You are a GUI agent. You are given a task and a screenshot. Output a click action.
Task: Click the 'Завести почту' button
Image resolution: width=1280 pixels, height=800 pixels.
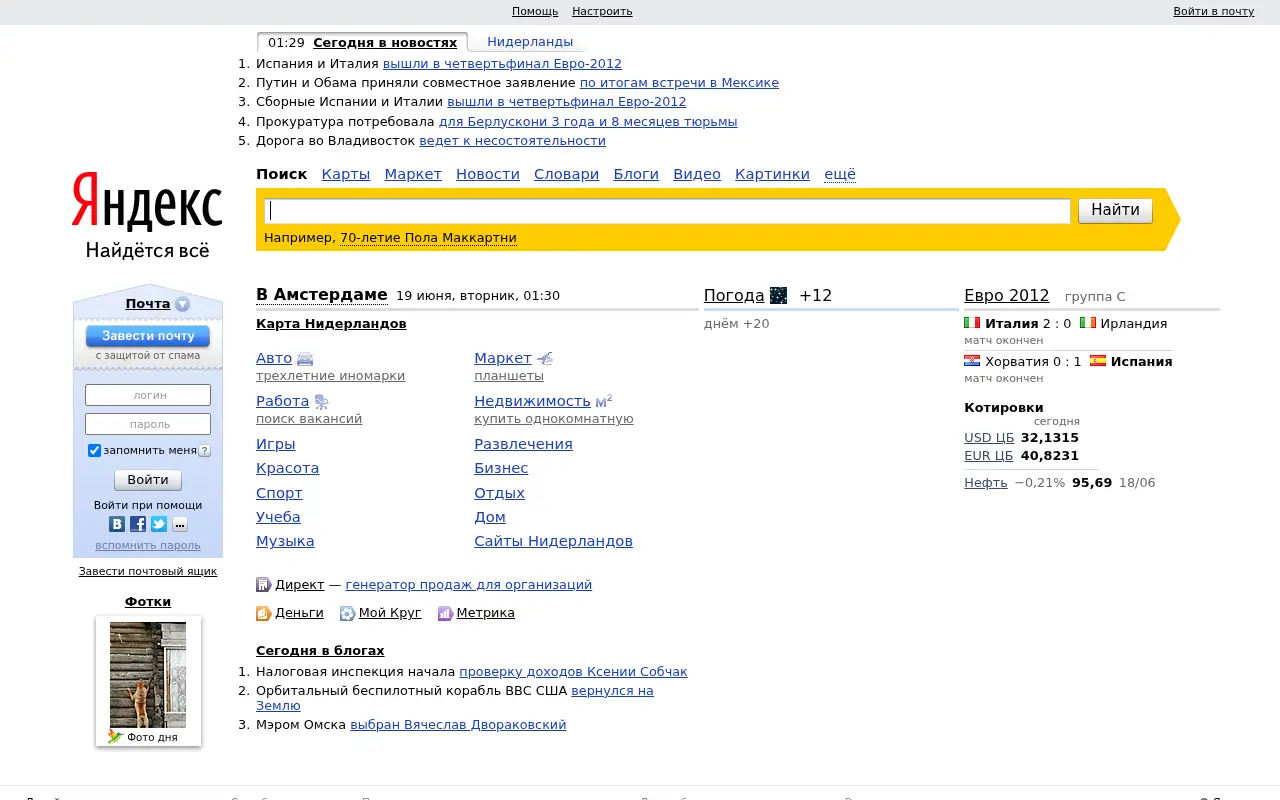coord(148,336)
